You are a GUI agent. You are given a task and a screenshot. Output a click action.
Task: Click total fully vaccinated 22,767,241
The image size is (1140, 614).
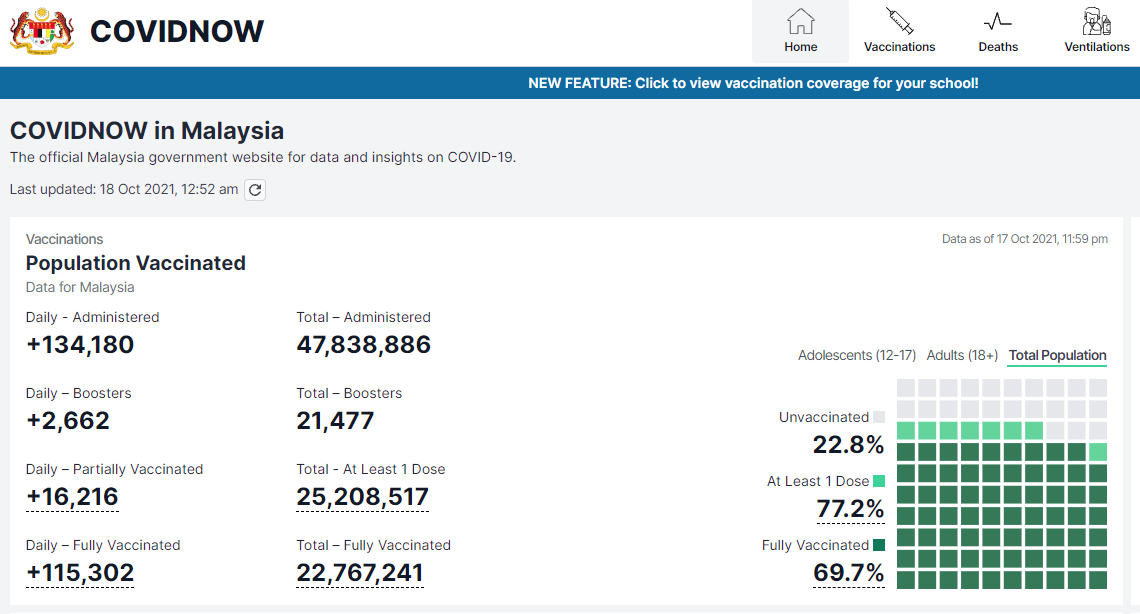360,573
